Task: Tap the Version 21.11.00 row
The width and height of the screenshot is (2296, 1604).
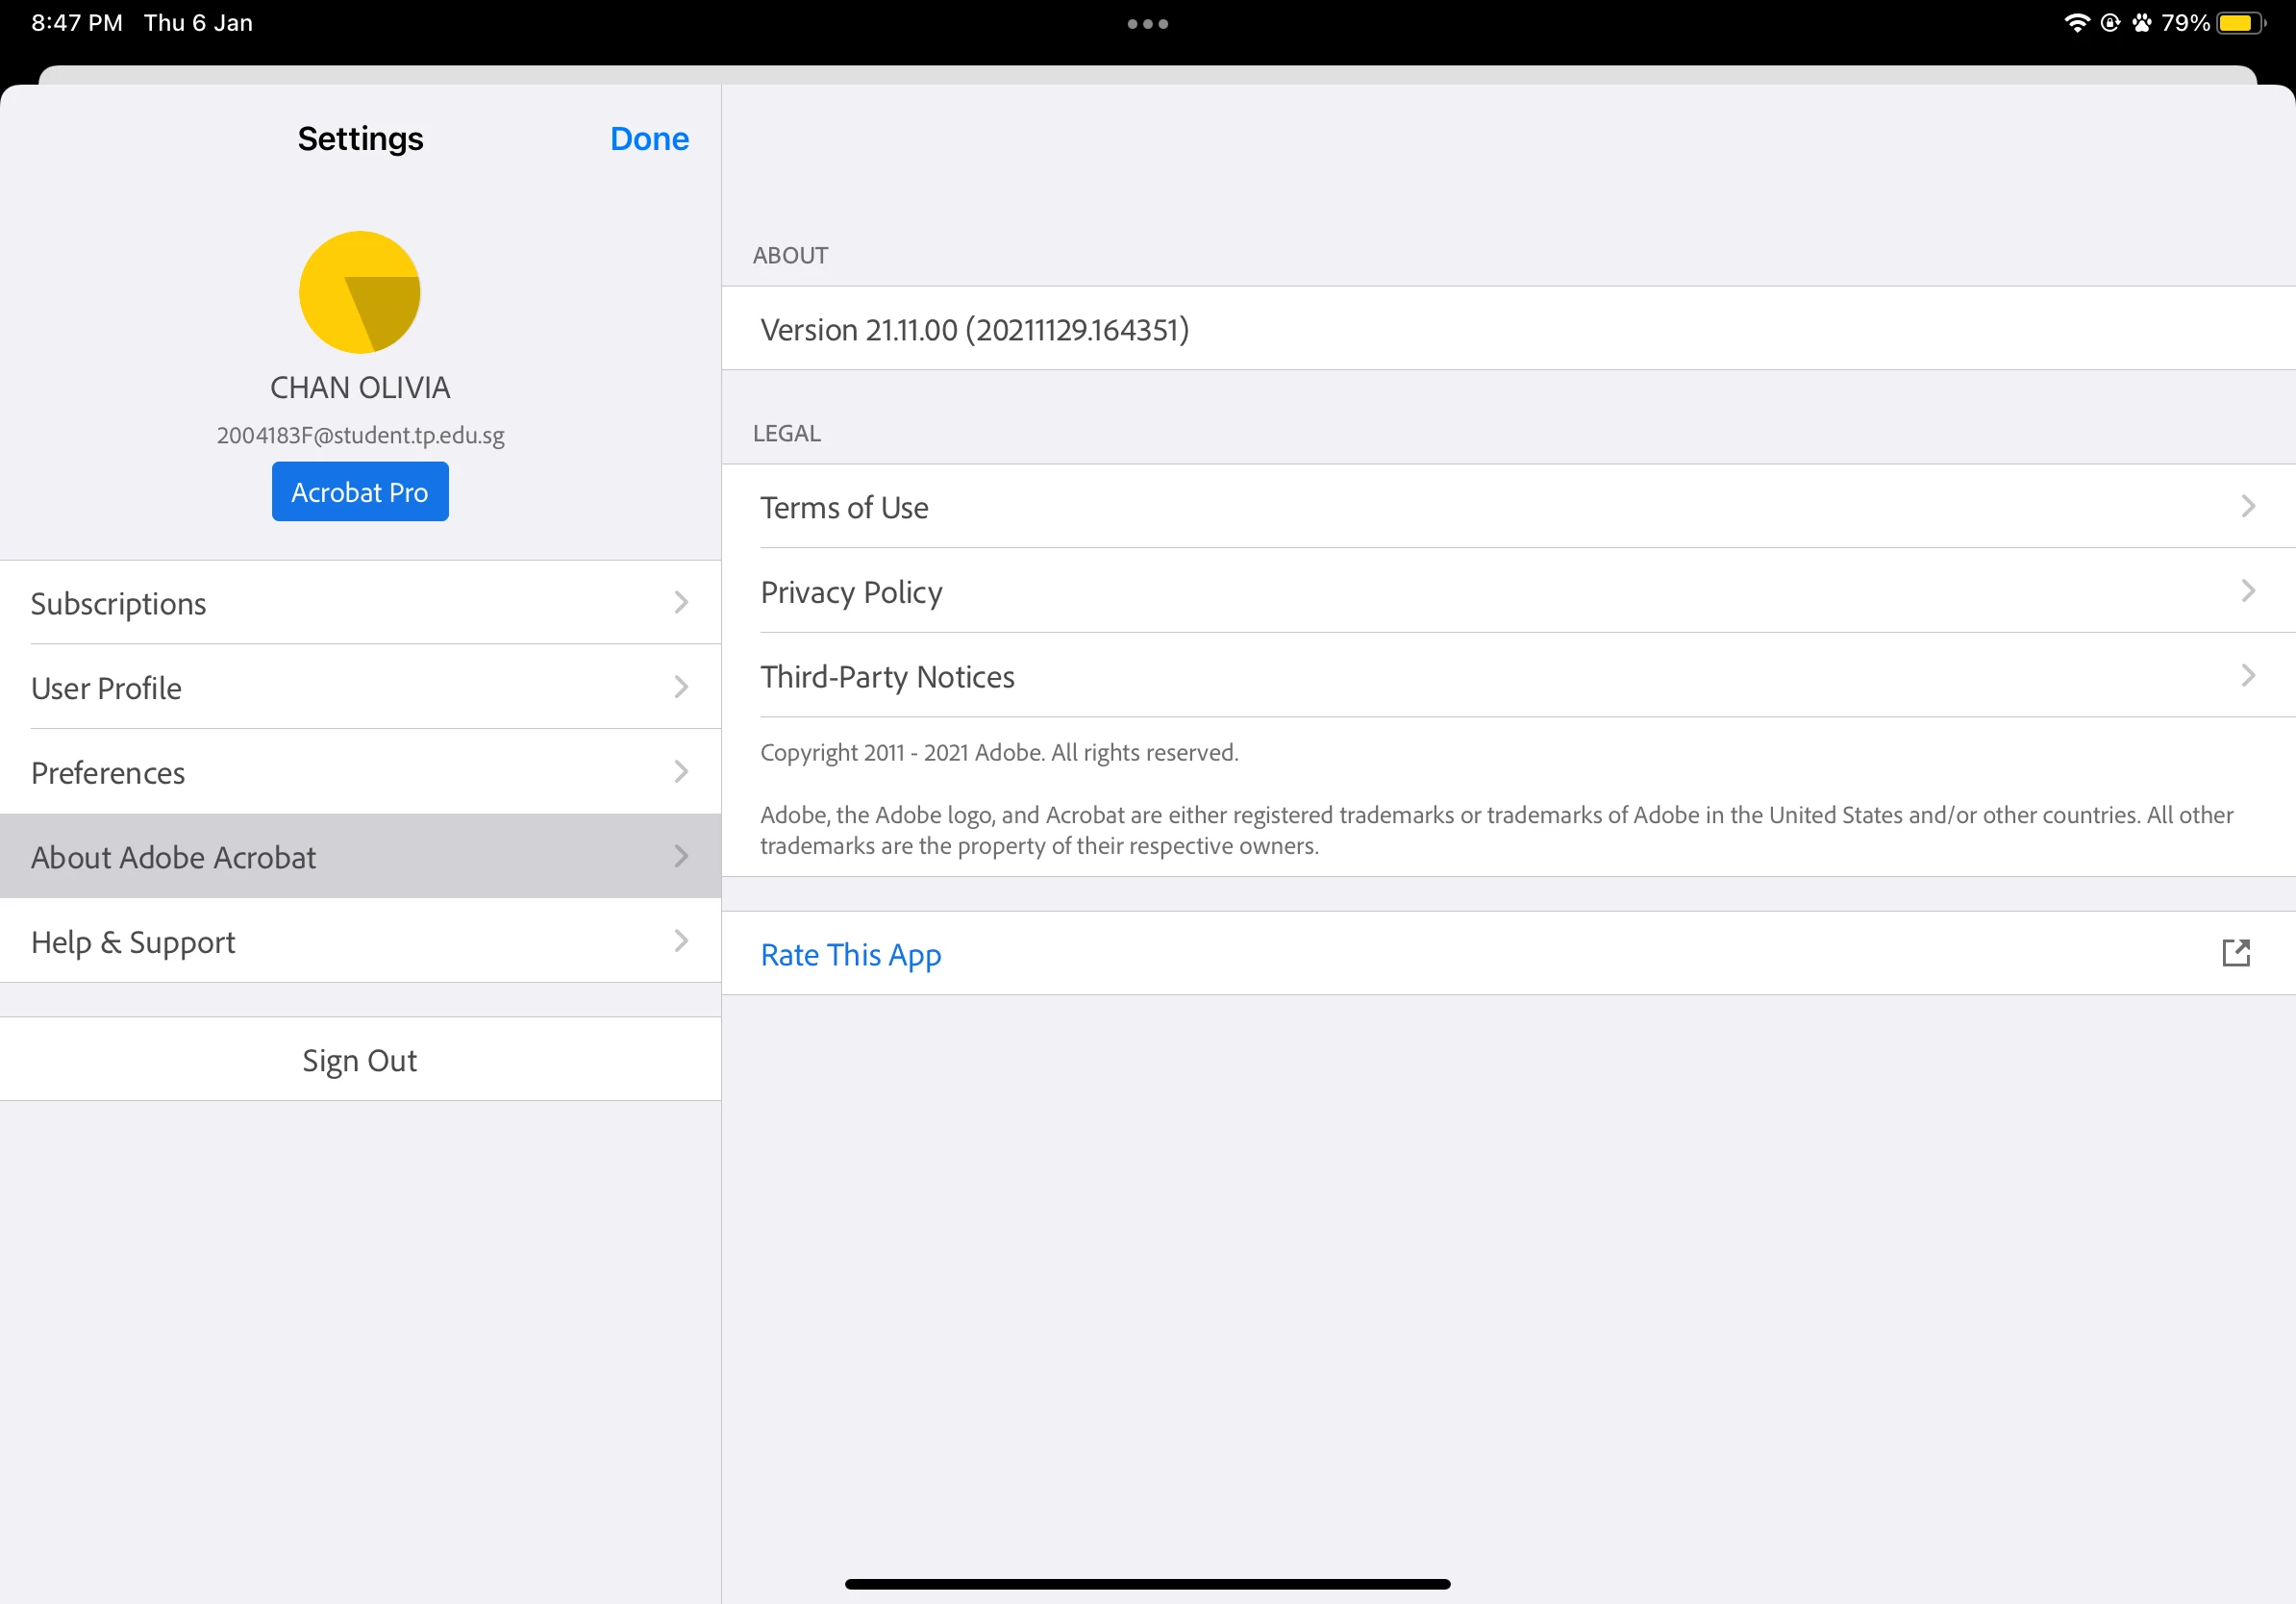Action: tap(975, 329)
